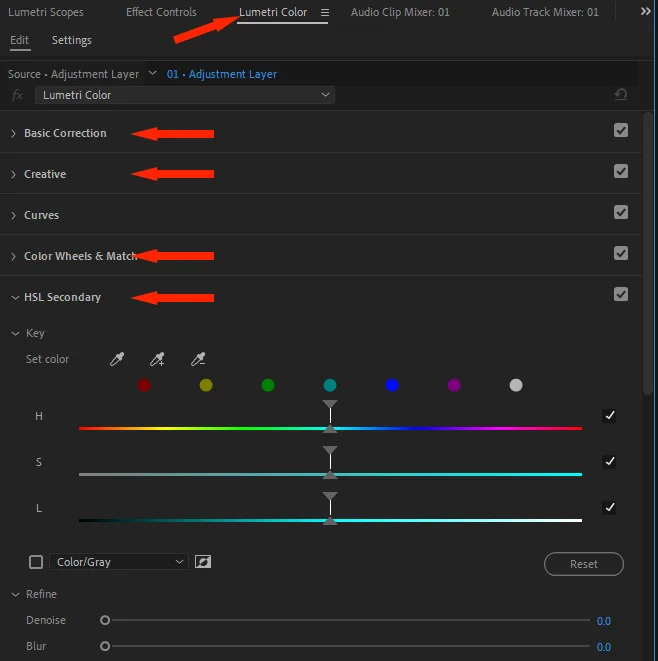658x661 pixels.
Task: Click the Denoise slider knob
Action: pyautogui.click(x=105, y=620)
